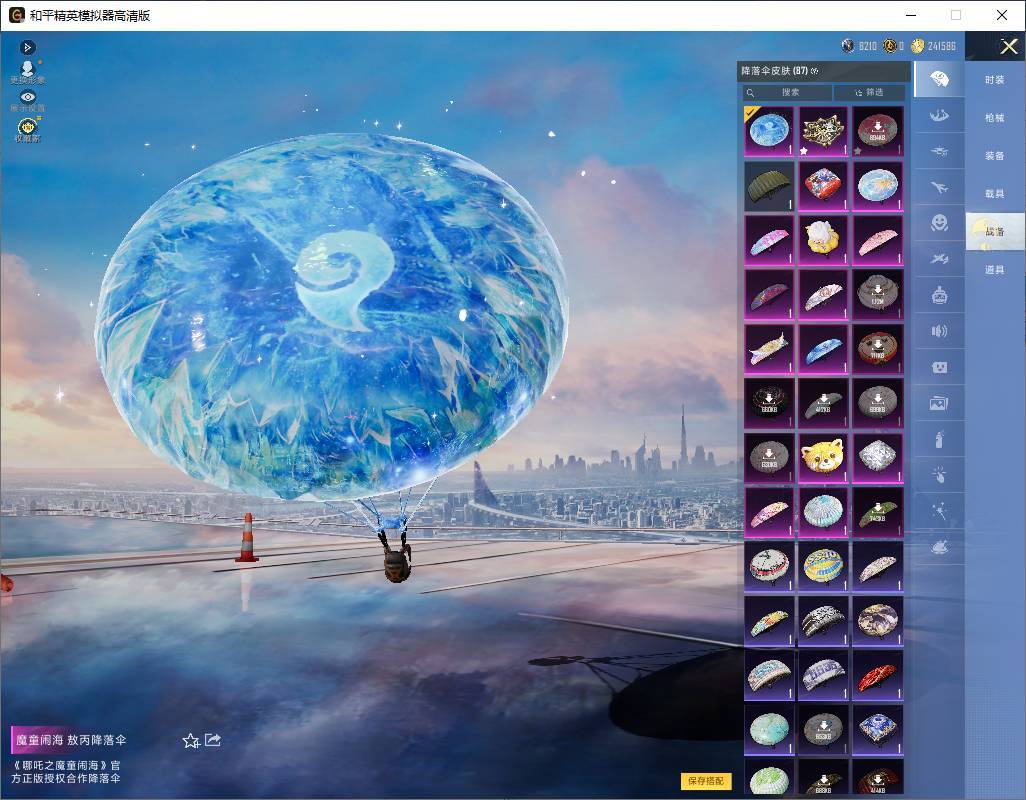Favorite the parachute with the star icon
Image resolution: width=1026 pixels, height=800 pixels.
(190, 740)
